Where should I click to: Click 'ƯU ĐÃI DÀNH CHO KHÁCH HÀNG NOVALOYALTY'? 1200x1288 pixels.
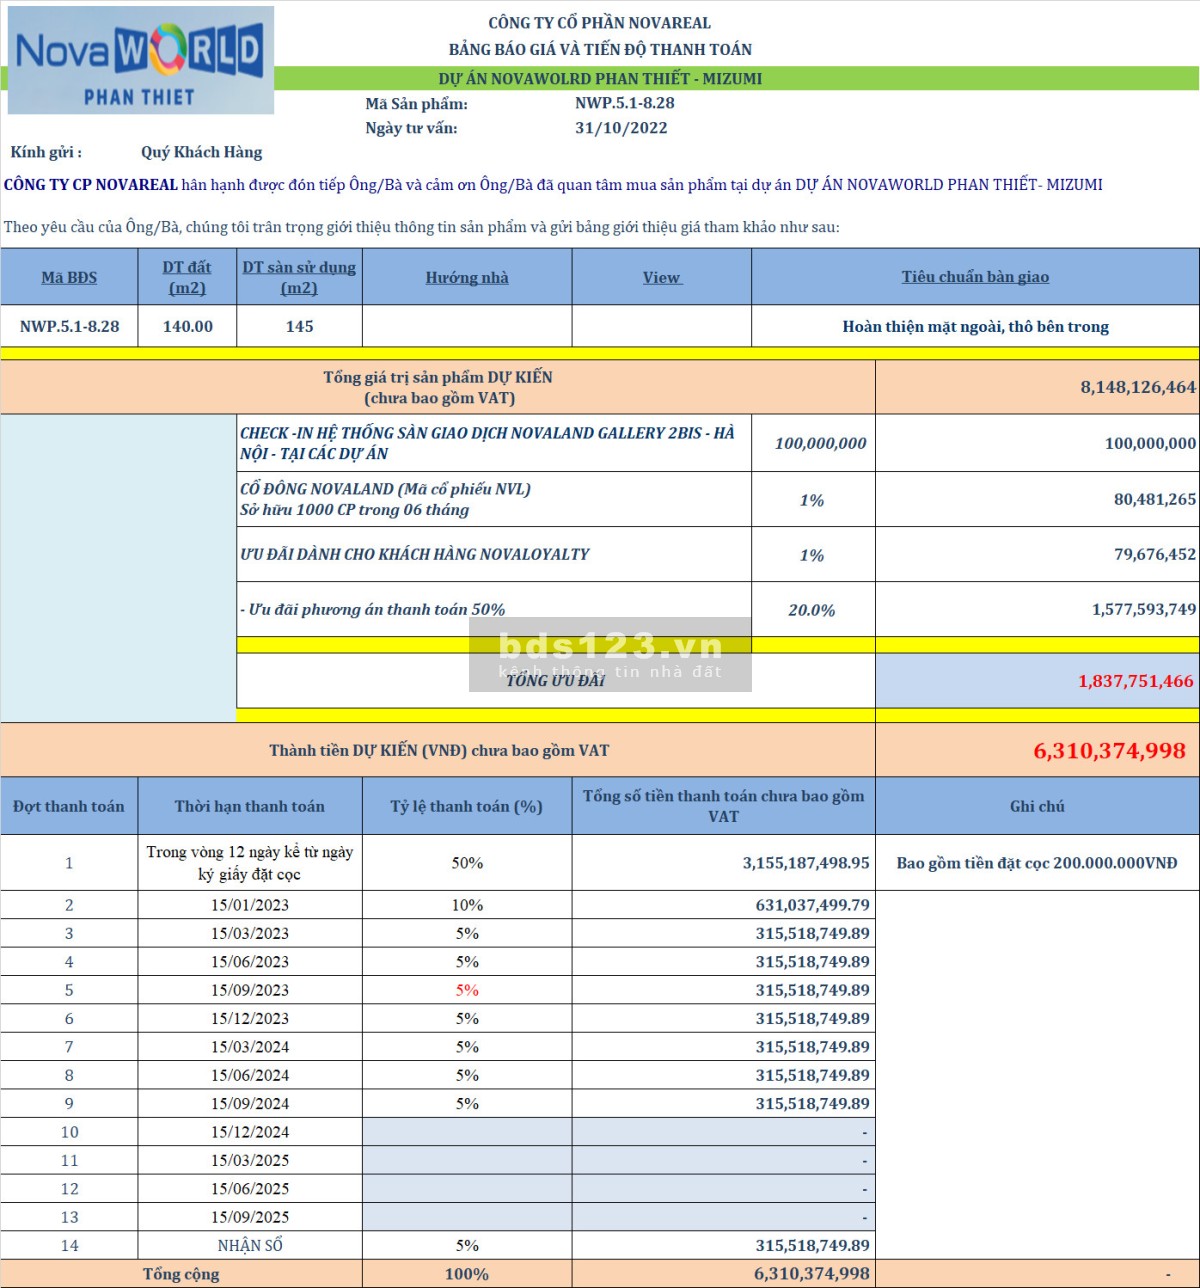tap(414, 554)
